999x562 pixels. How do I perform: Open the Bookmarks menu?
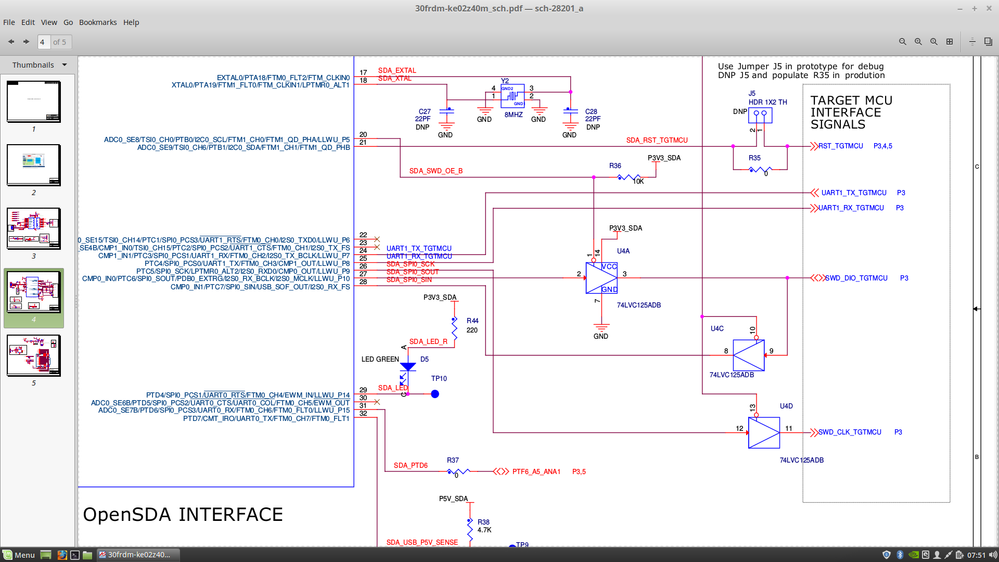[97, 22]
